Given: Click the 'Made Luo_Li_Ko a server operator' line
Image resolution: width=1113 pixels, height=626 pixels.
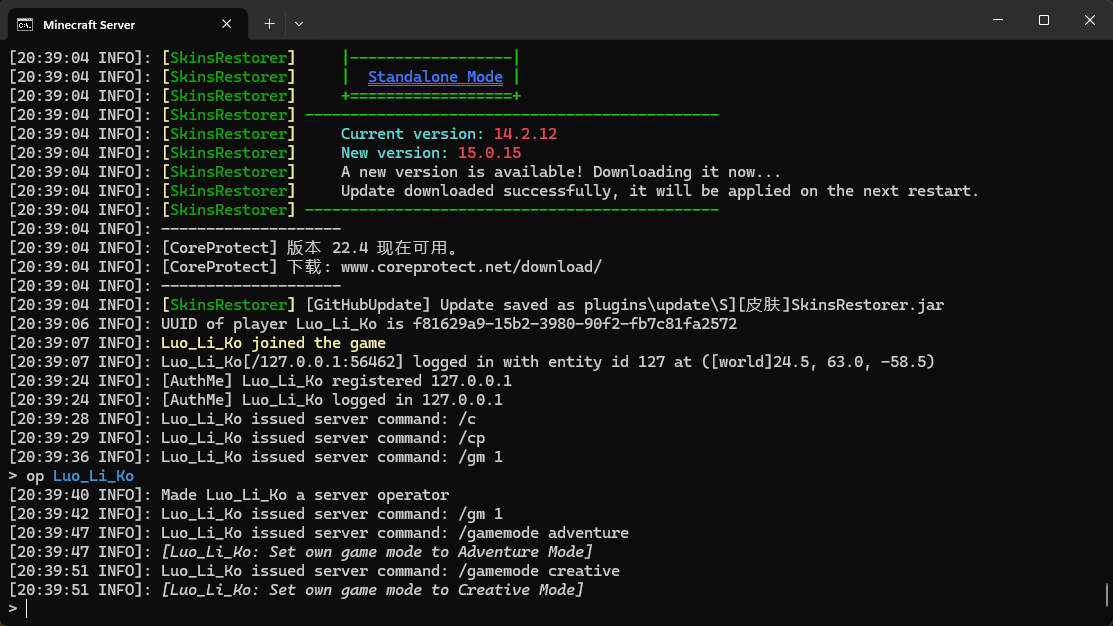Looking at the screenshot, I should pyautogui.click(x=305, y=495).
